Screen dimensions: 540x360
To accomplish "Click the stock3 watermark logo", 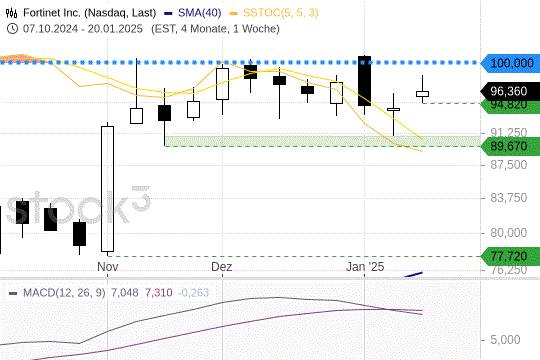I will (79, 205).
